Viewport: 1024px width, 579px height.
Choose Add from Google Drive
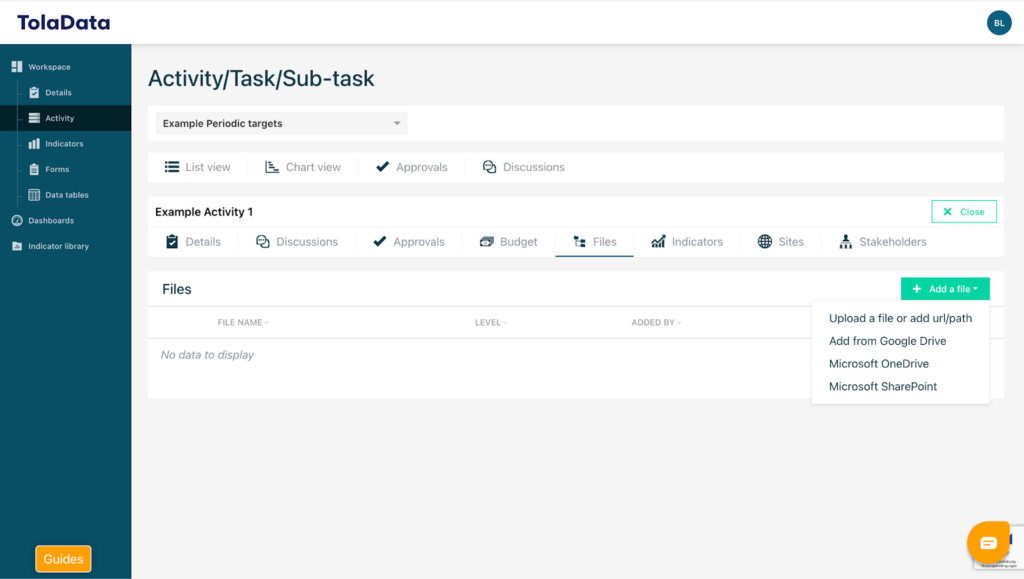887,341
